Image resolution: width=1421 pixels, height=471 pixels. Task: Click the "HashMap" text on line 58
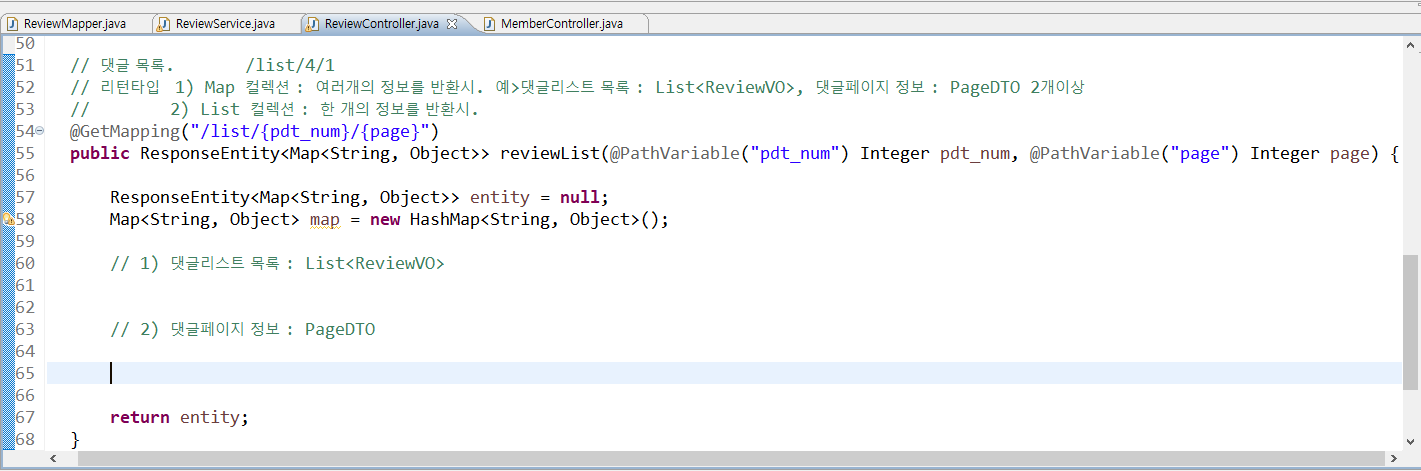point(444,219)
